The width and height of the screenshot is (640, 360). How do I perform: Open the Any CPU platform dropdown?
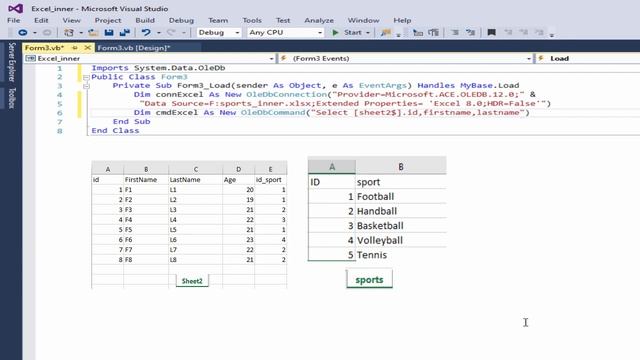click(x=285, y=32)
